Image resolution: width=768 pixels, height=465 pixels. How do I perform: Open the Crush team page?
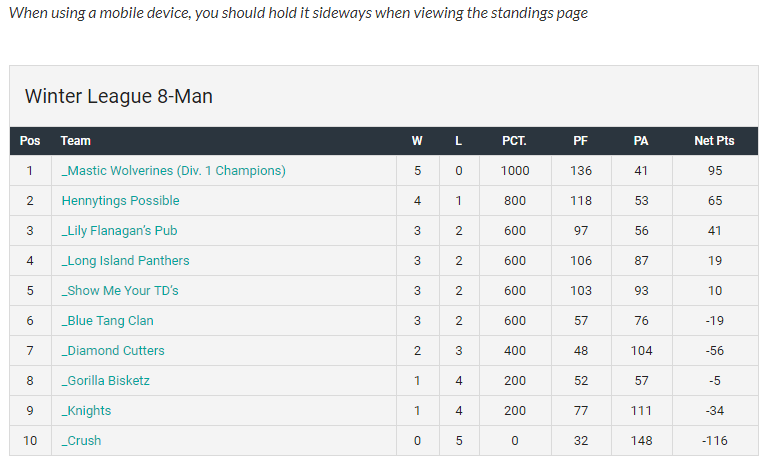pyautogui.click(x=81, y=441)
